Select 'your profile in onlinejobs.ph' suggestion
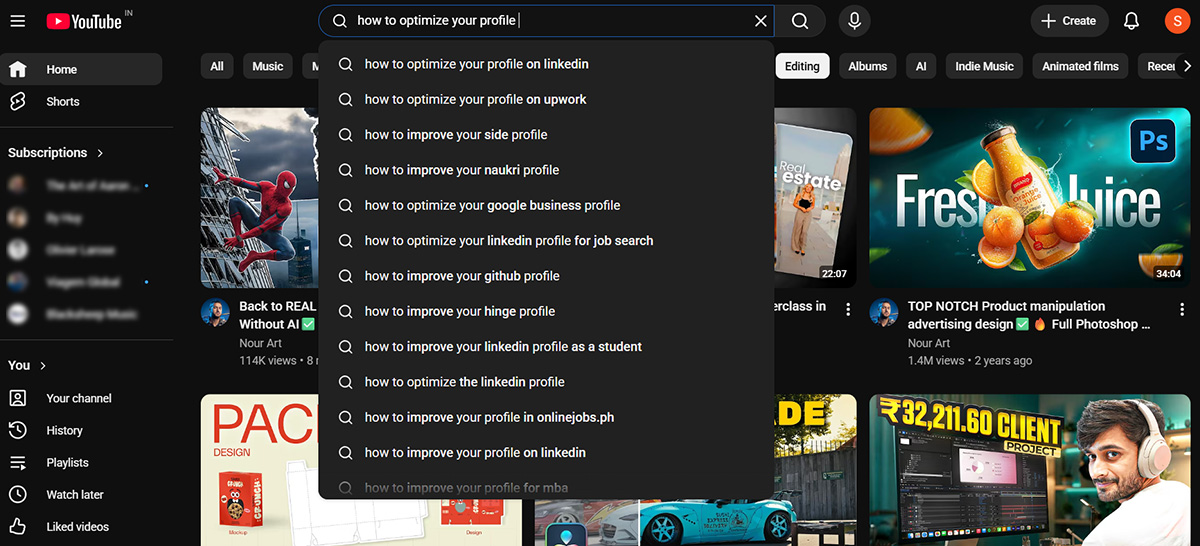 pyautogui.click(x=546, y=417)
